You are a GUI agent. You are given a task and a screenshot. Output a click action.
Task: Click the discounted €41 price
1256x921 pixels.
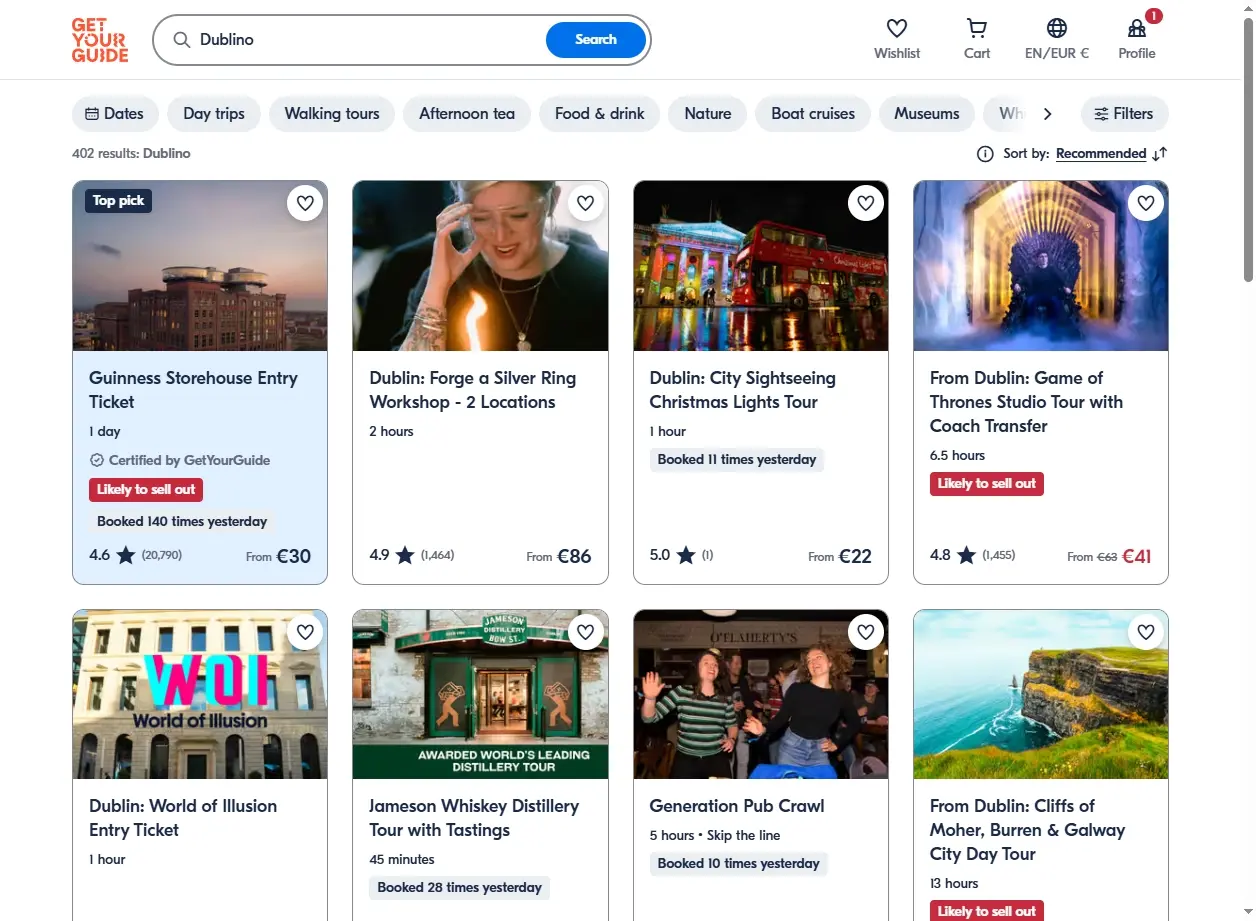tap(1136, 556)
